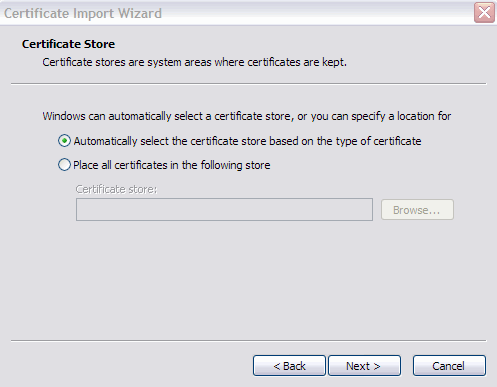This screenshot has width=497, height=387.
Task: Cancel the certificate import
Action: pos(449,366)
